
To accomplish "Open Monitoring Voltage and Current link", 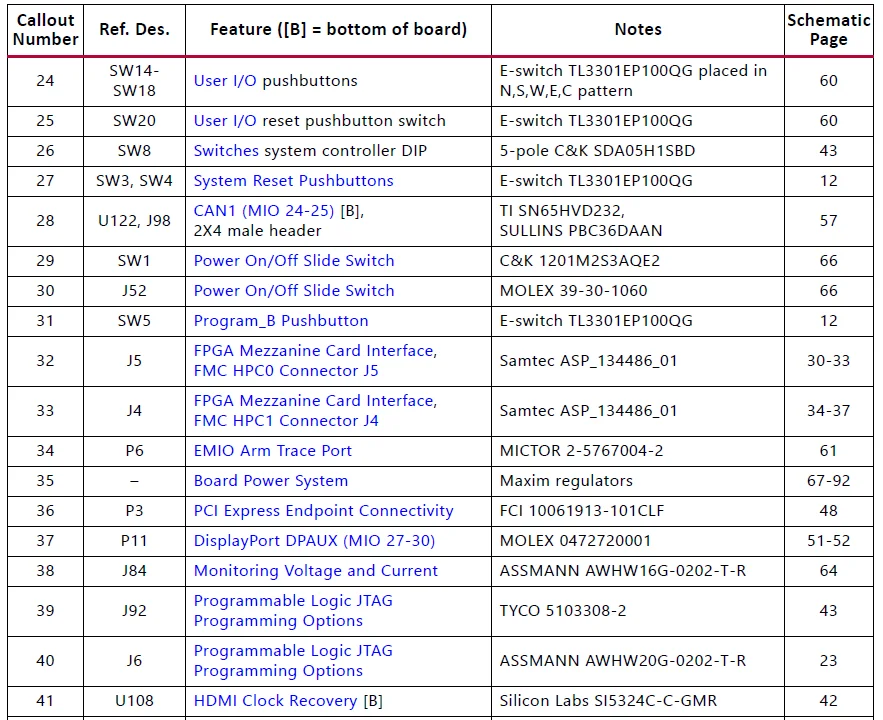I will tap(315, 571).
